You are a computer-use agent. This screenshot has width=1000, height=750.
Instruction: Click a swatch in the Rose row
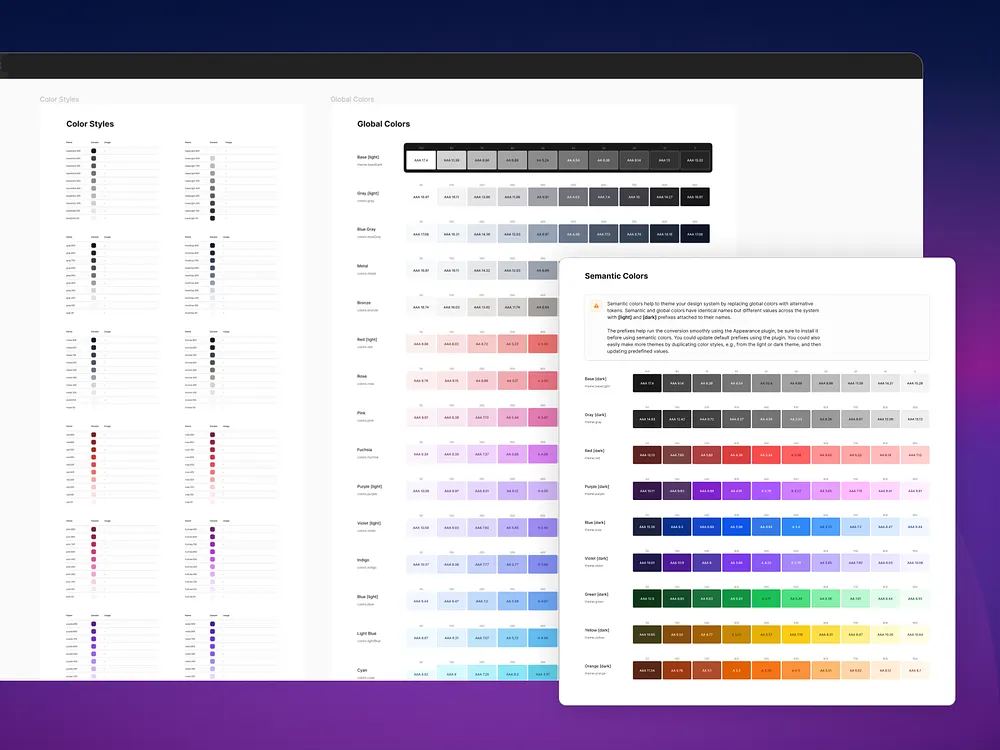tap(490, 380)
